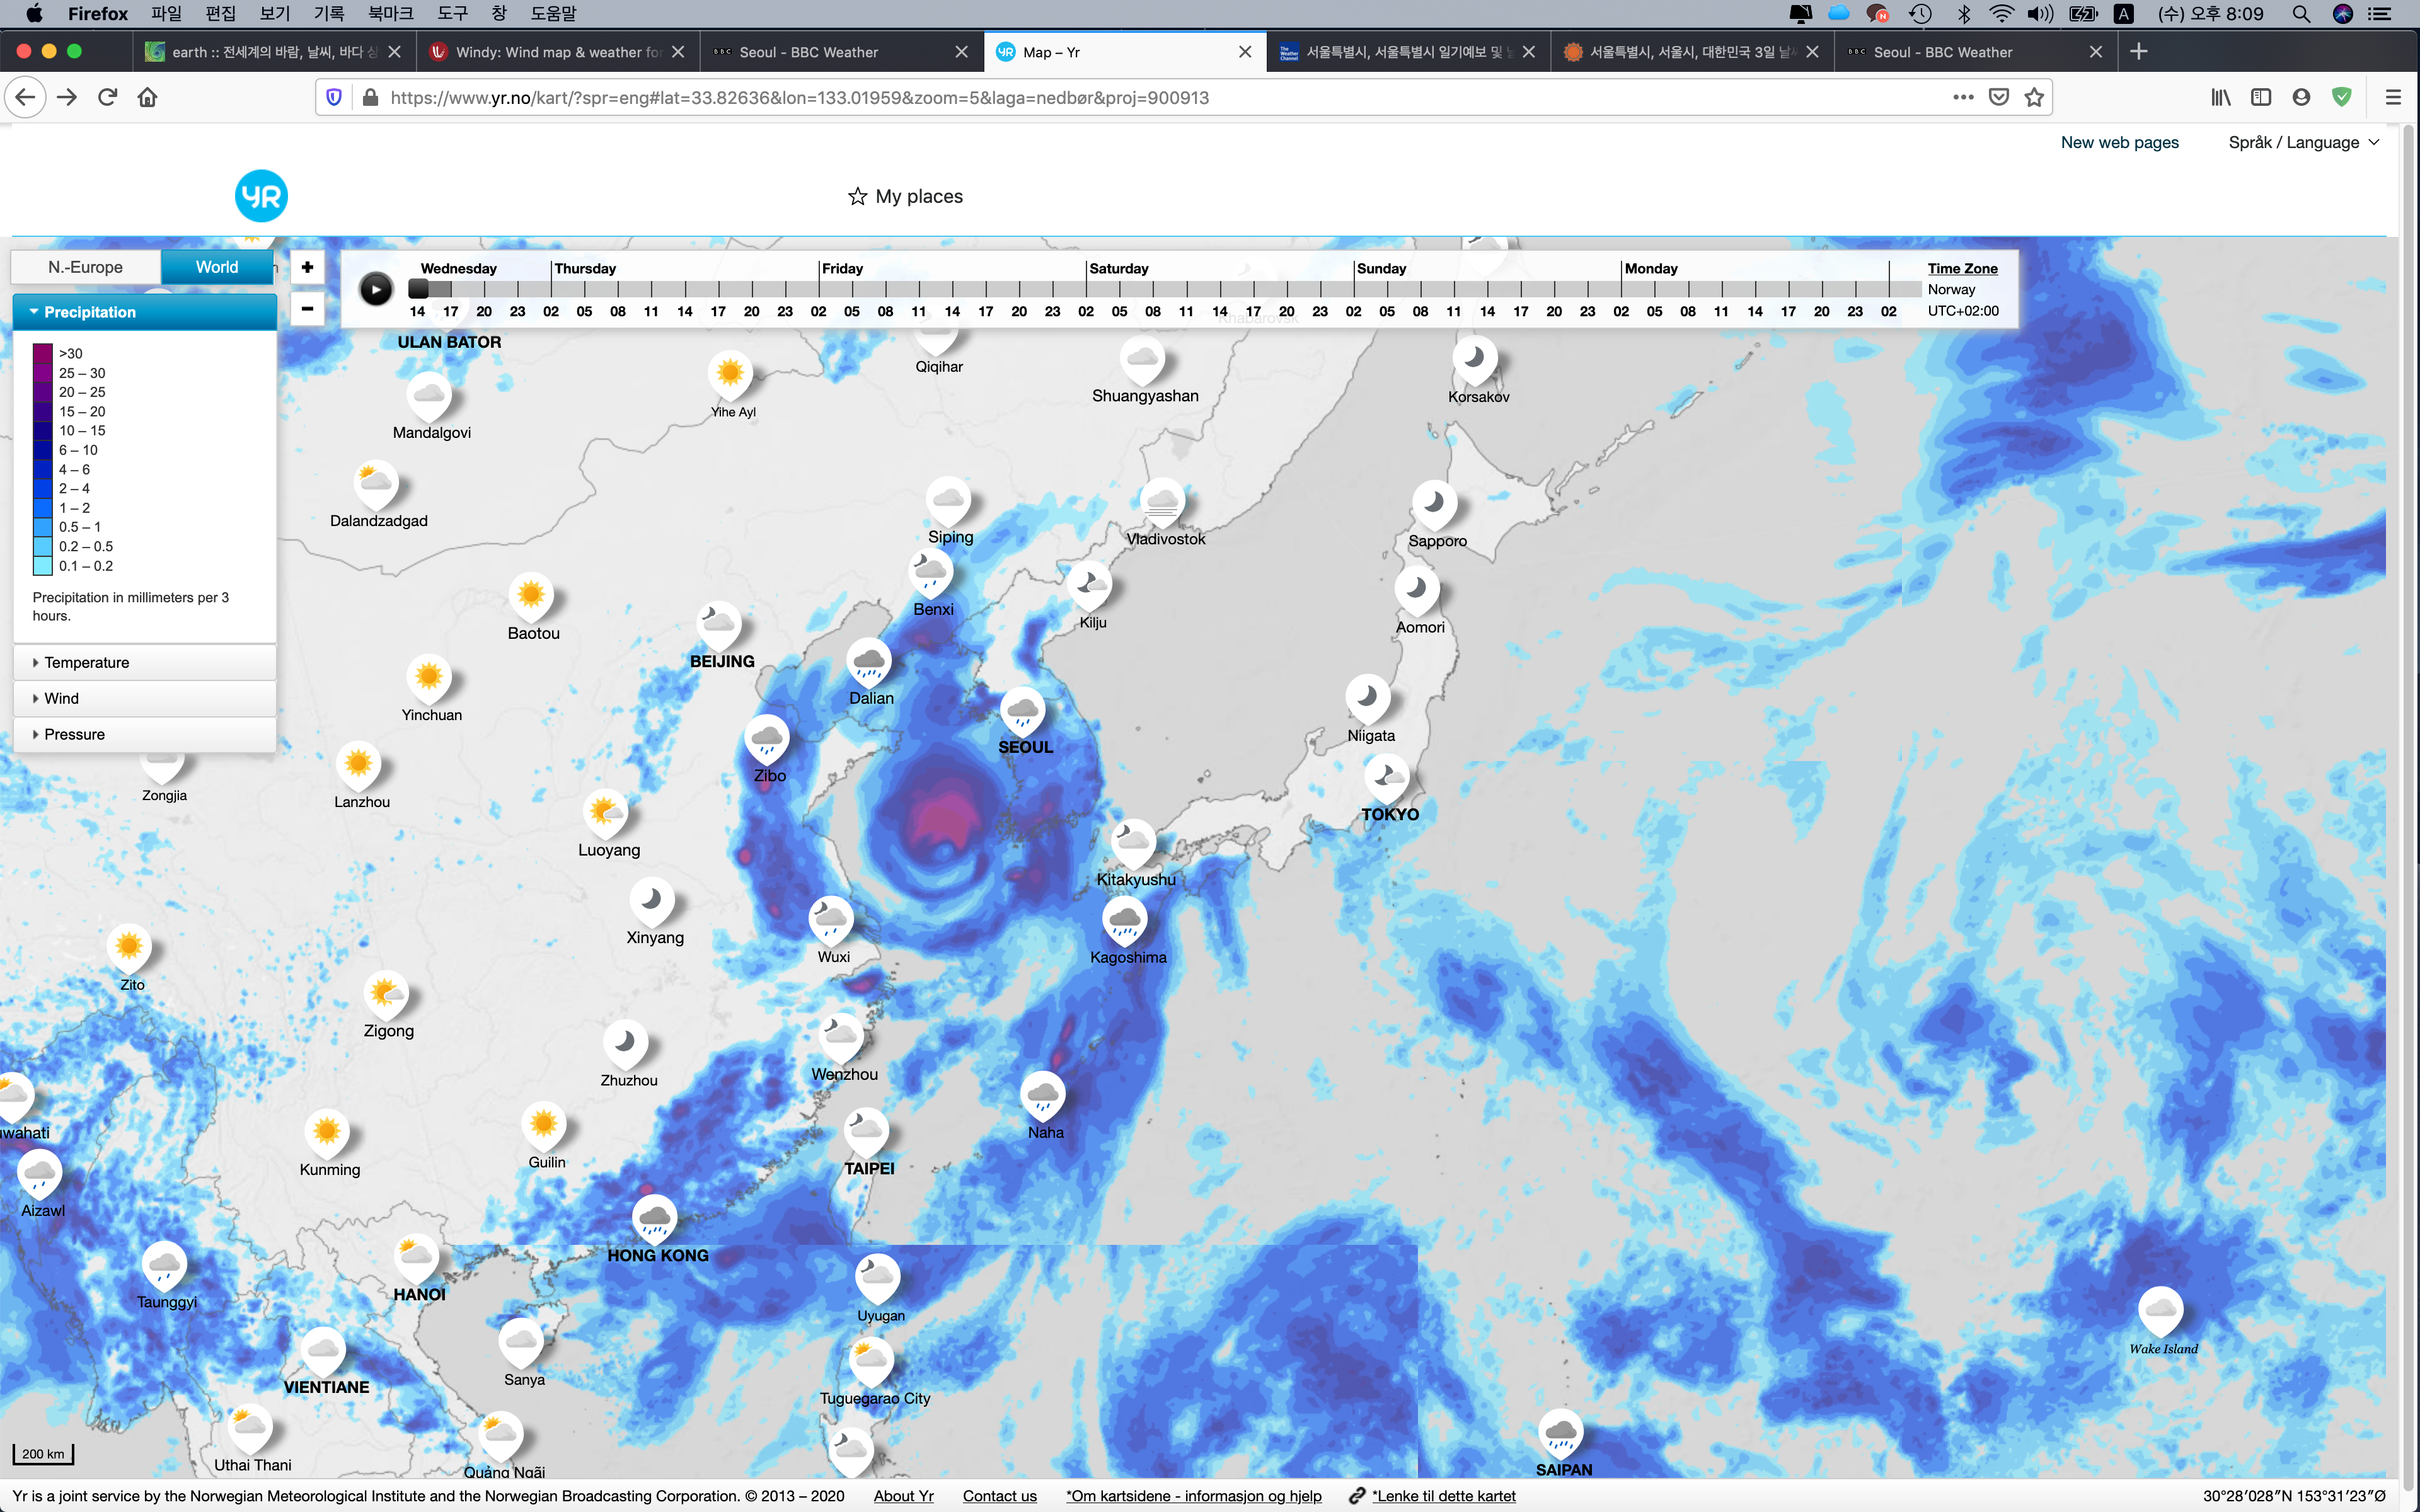Open the 북마크 menu in menu bar
This screenshot has height=1512, width=2420.
click(x=390, y=13)
